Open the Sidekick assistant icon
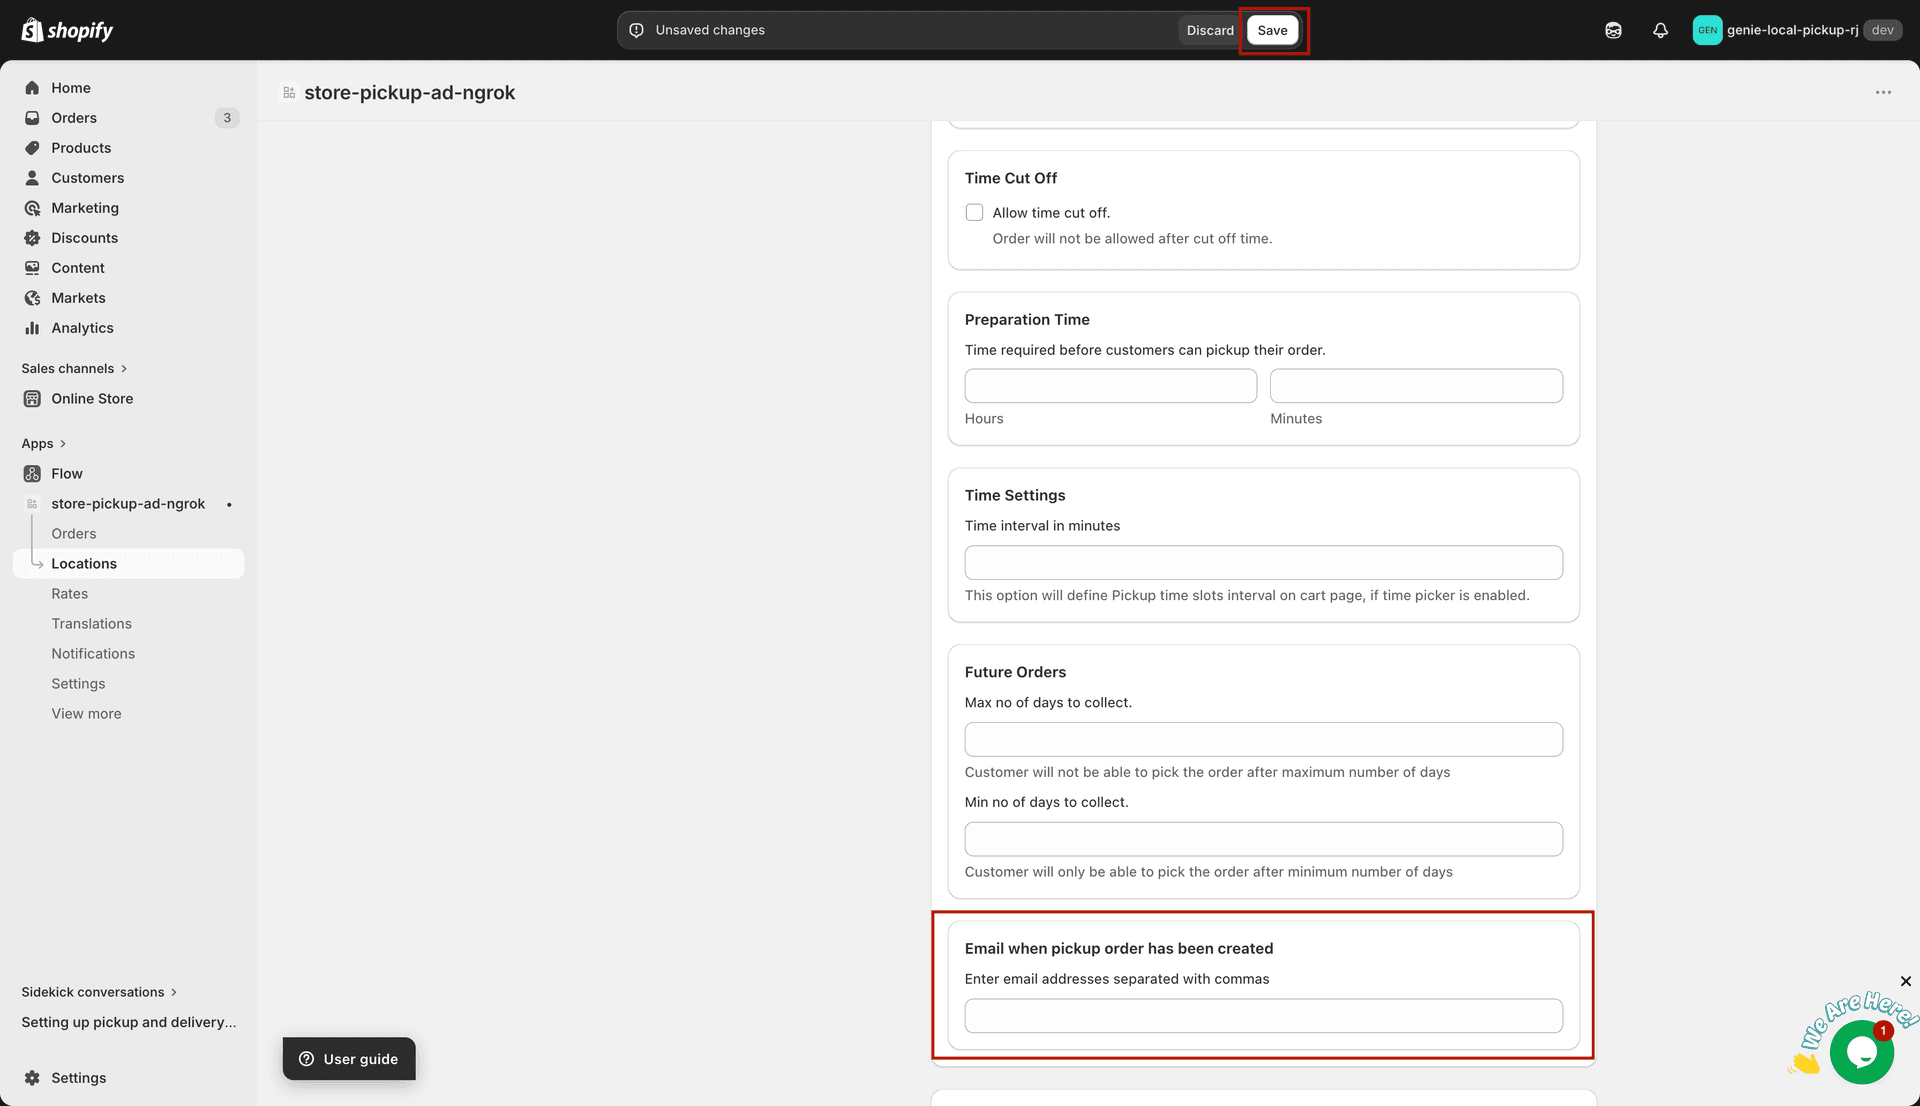 (x=1613, y=30)
